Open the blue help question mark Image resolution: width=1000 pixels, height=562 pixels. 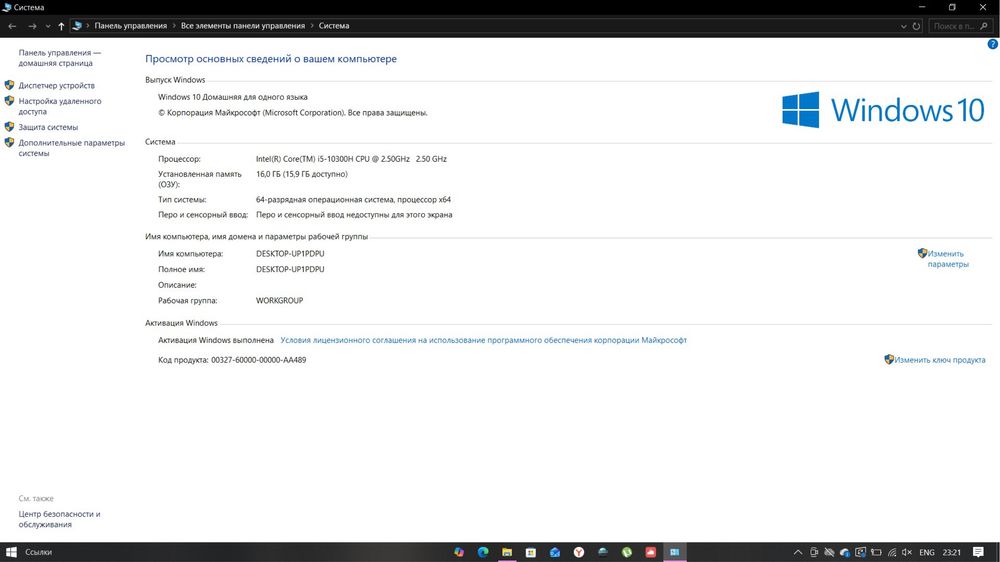[x=993, y=44]
